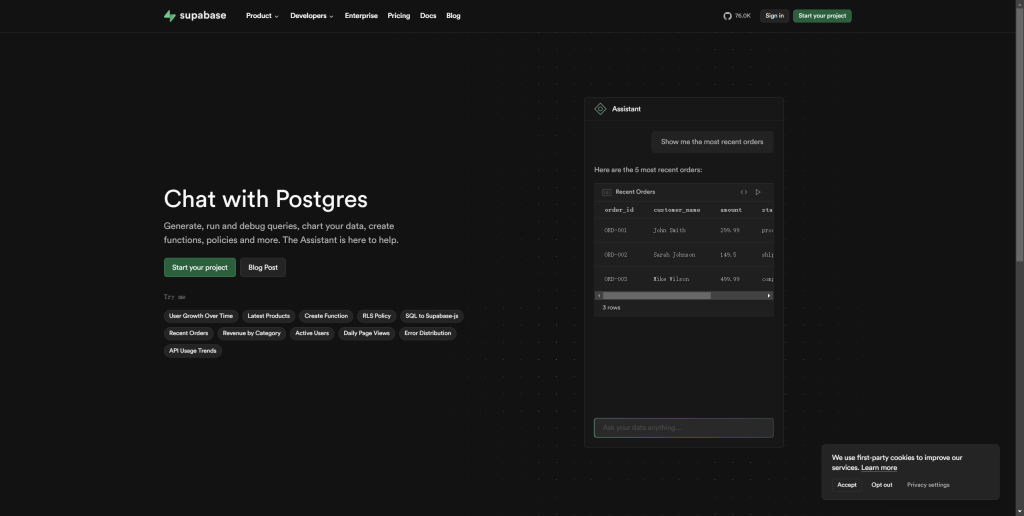This screenshot has width=1024, height=516.
Task: Select the Create Function prompt
Action: pos(326,316)
